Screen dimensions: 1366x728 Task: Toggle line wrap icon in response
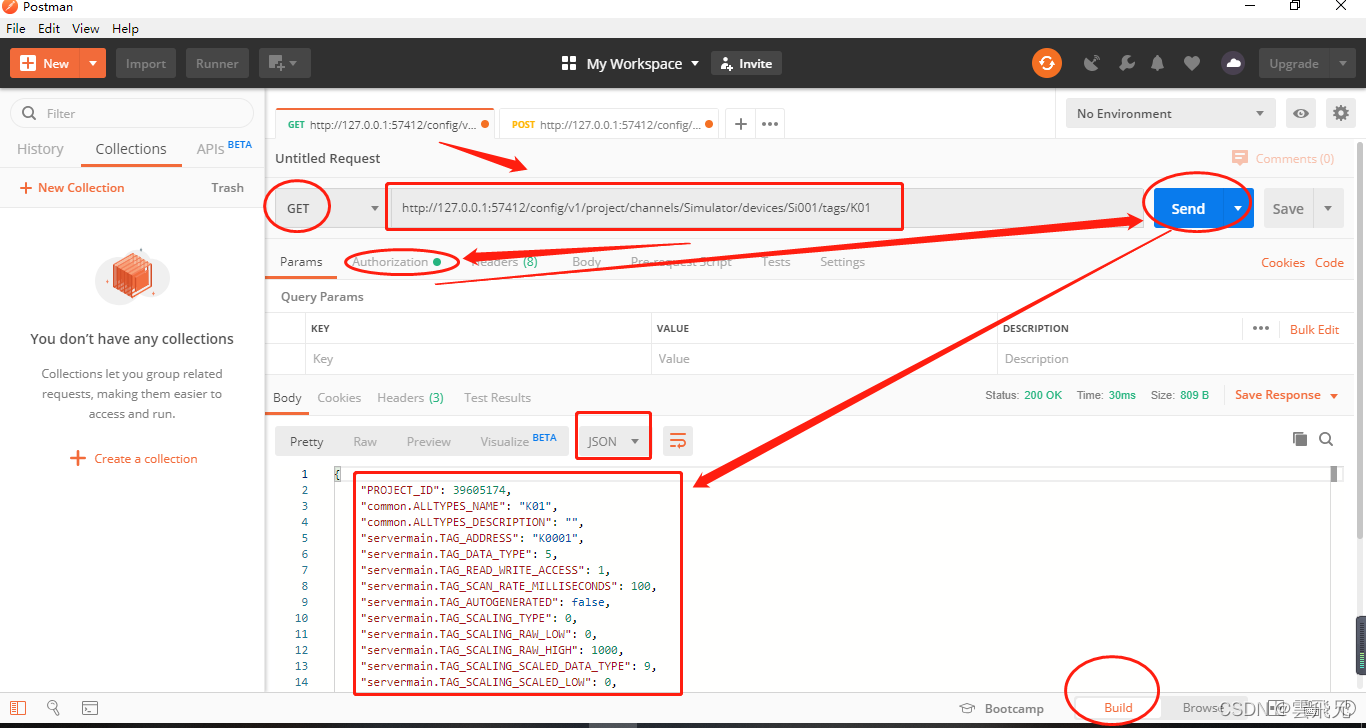pyautogui.click(x=677, y=441)
